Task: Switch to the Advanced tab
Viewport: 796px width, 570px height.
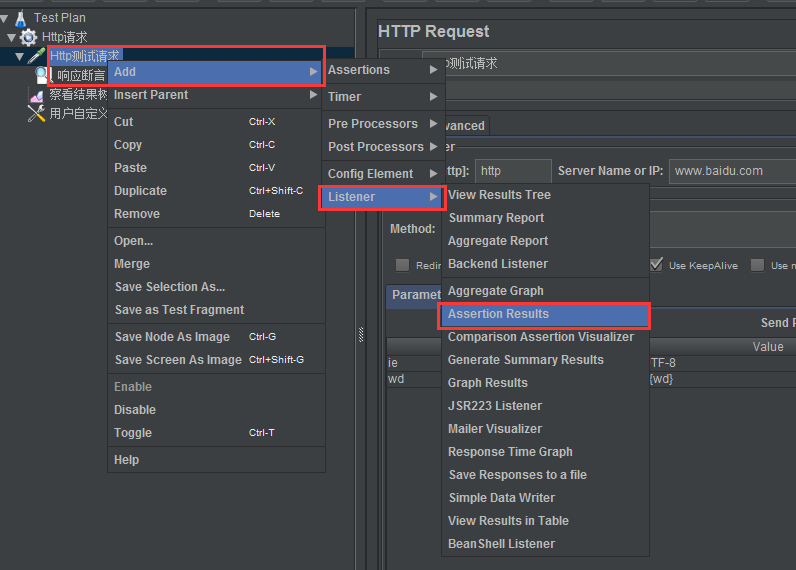Action: point(467,126)
